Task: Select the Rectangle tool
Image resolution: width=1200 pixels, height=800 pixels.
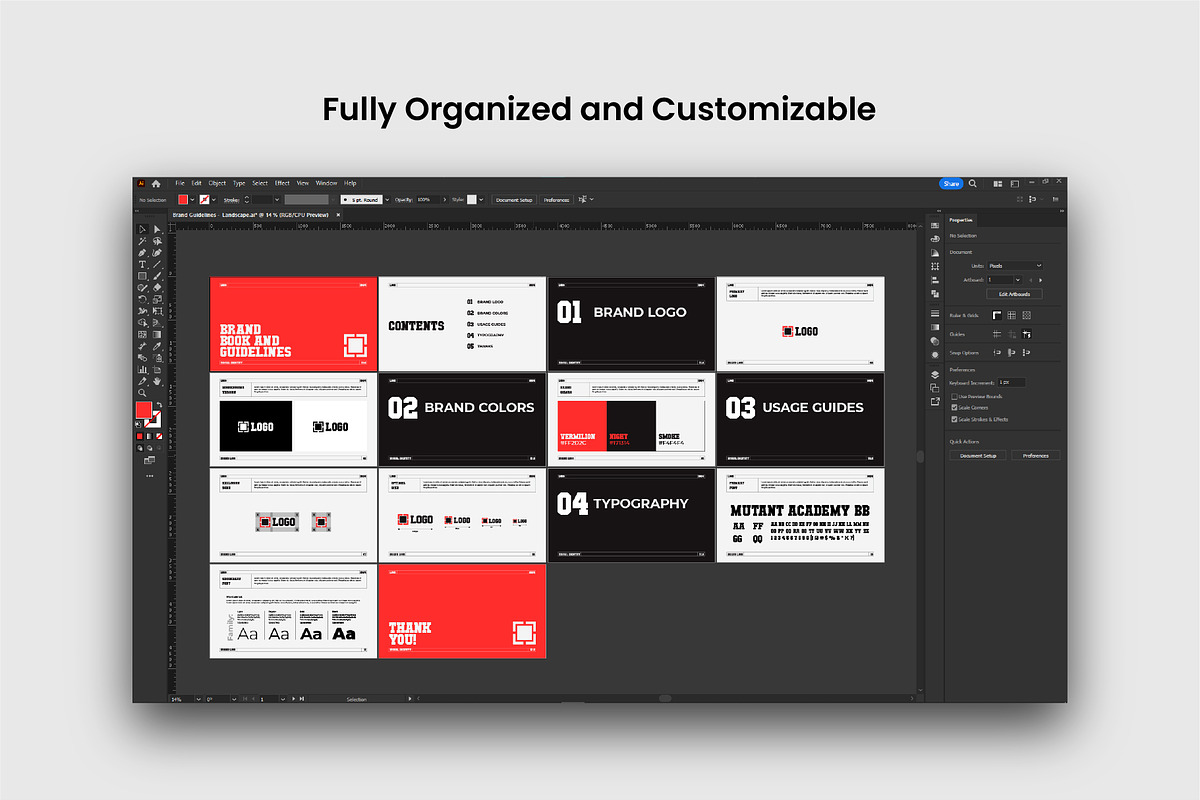Action: coord(142,276)
